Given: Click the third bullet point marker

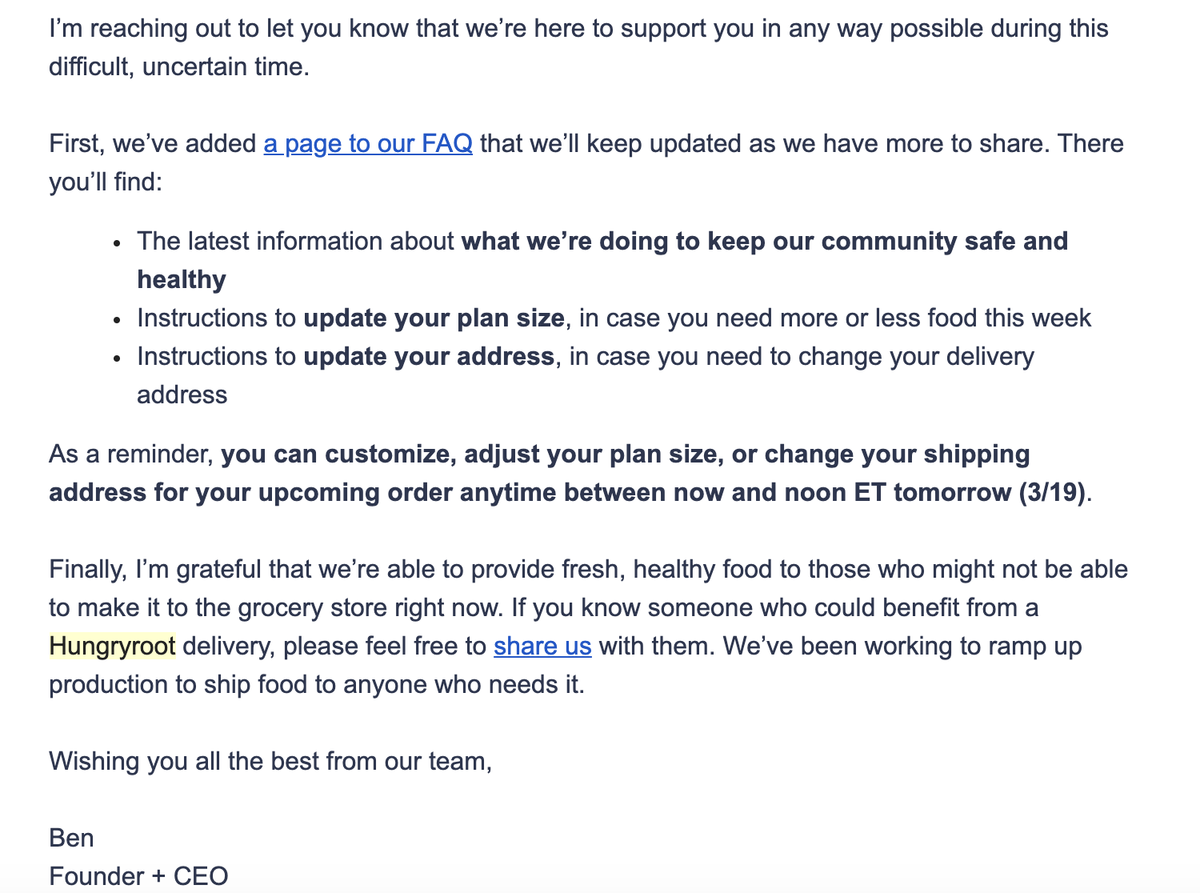Looking at the screenshot, I should click(118, 358).
